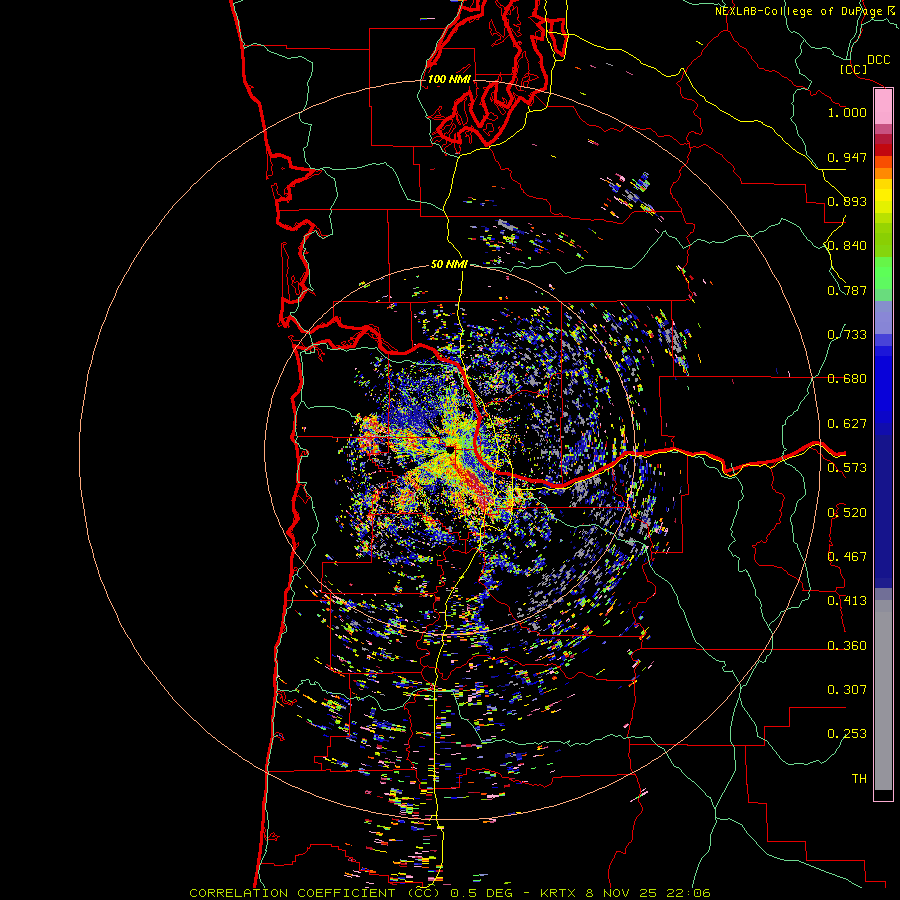This screenshot has height=900, width=900.
Task: Click the 0.467 scale value
Action: coord(847,557)
